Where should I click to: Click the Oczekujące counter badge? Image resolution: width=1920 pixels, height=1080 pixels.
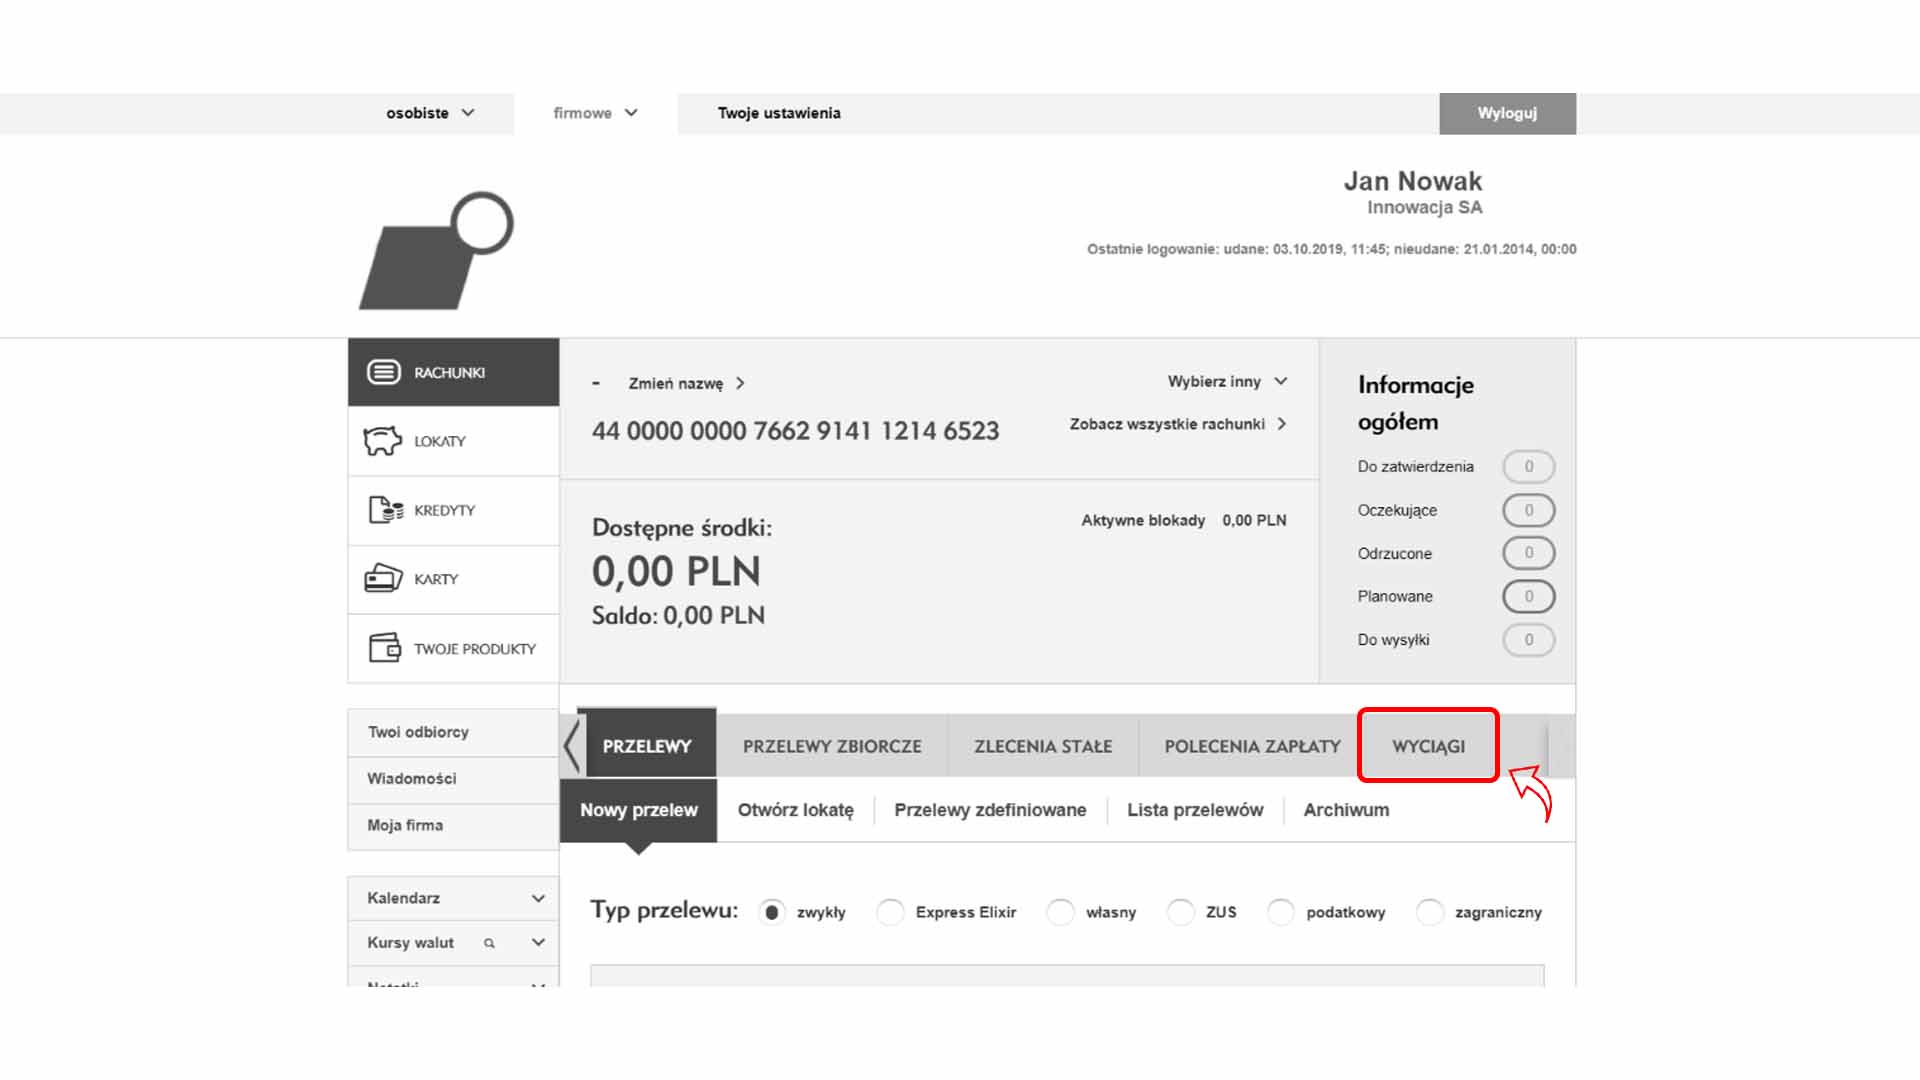point(1528,510)
